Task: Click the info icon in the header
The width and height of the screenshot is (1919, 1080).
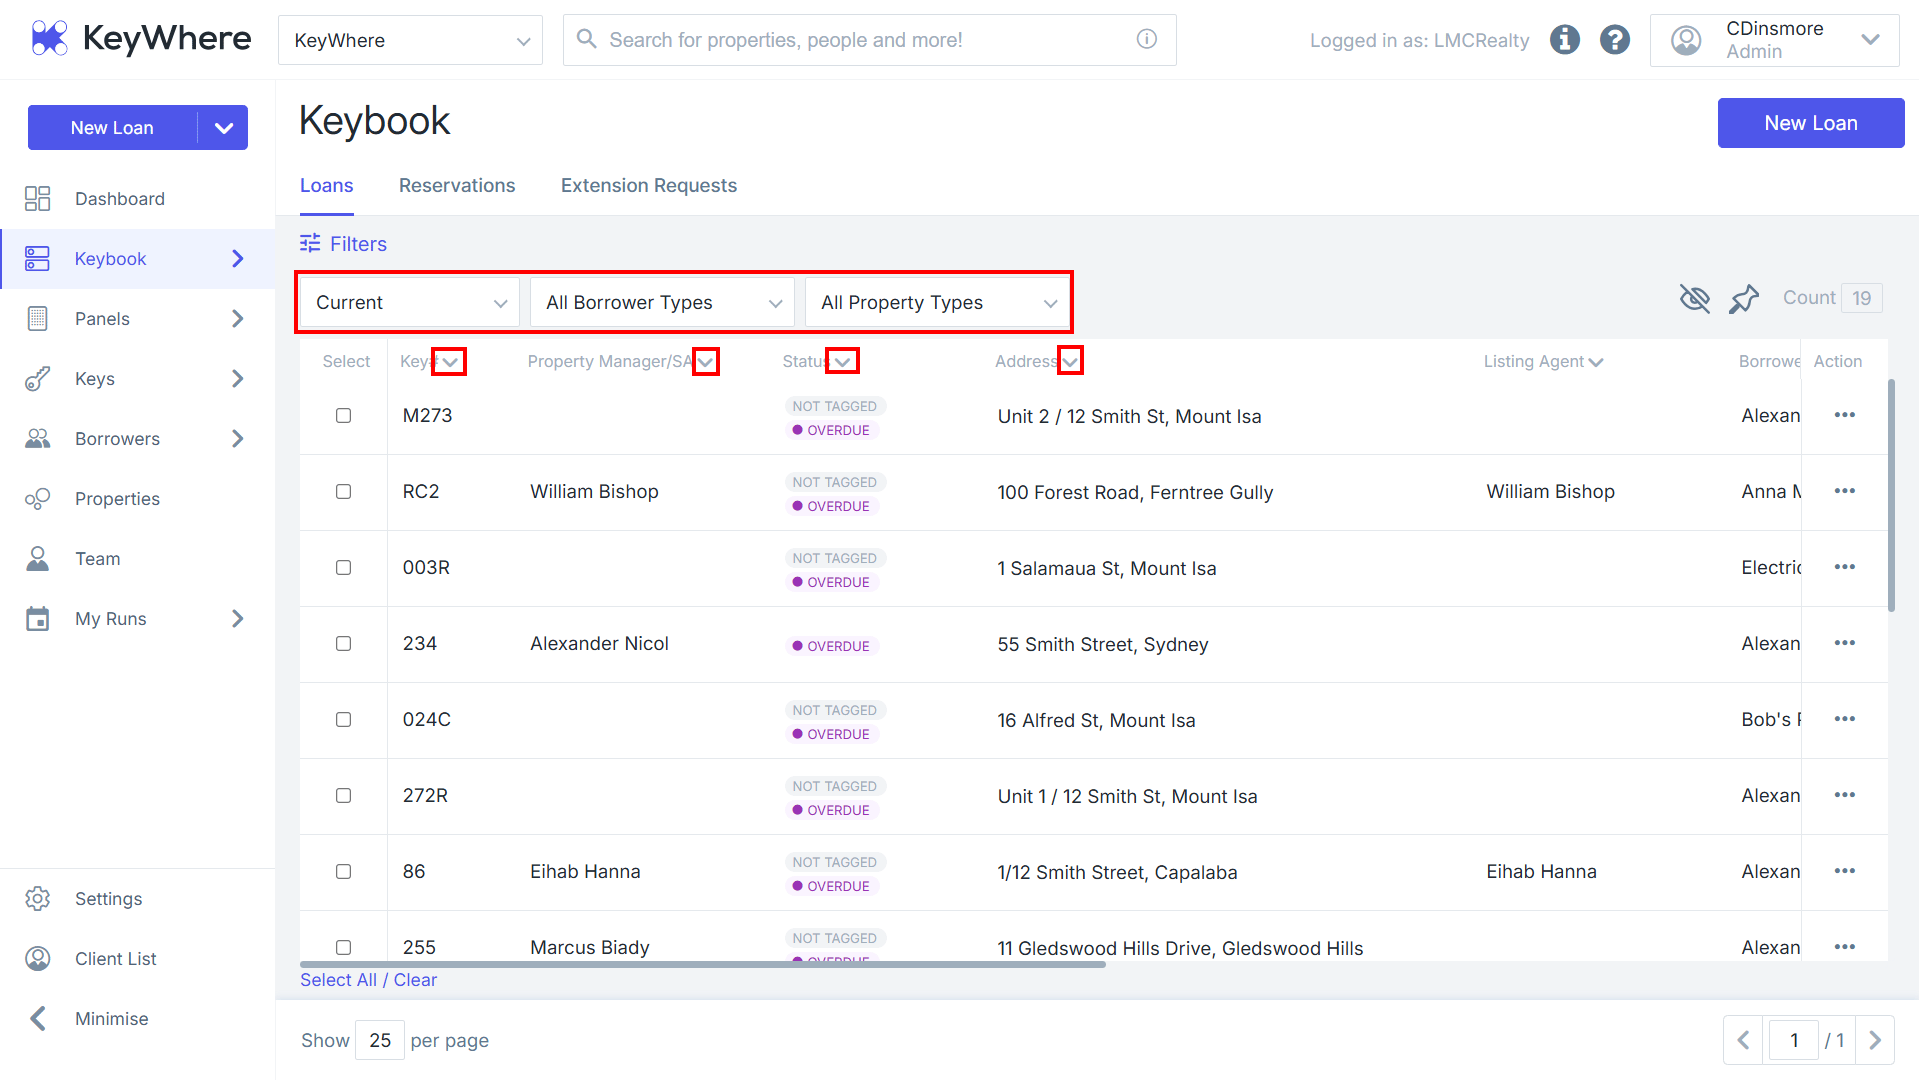Action: 1565,40
